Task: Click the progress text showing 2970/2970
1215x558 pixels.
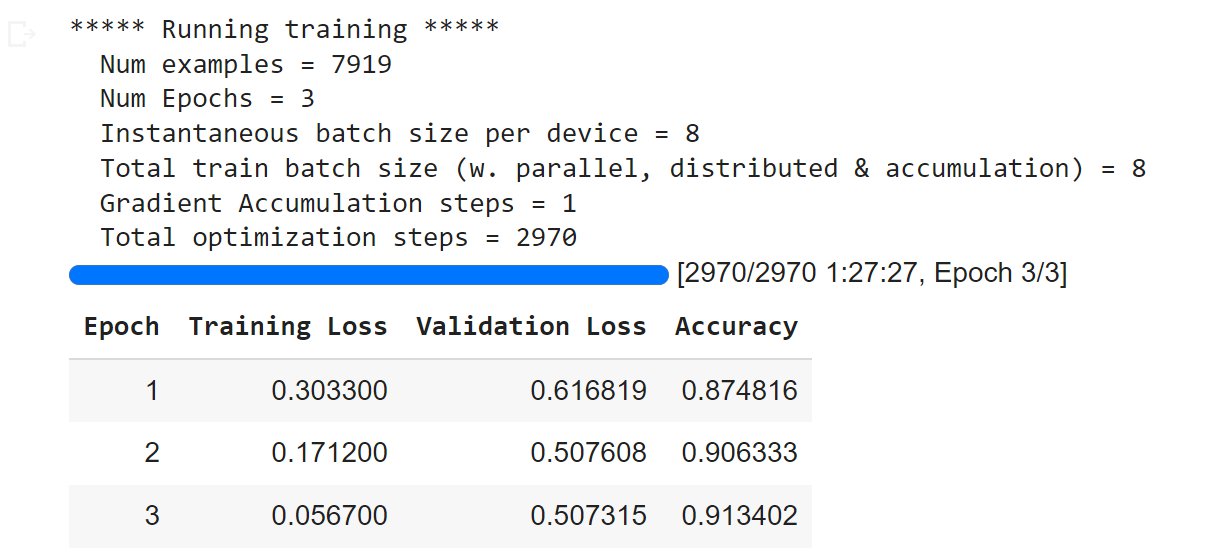Action: click(871, 275)
